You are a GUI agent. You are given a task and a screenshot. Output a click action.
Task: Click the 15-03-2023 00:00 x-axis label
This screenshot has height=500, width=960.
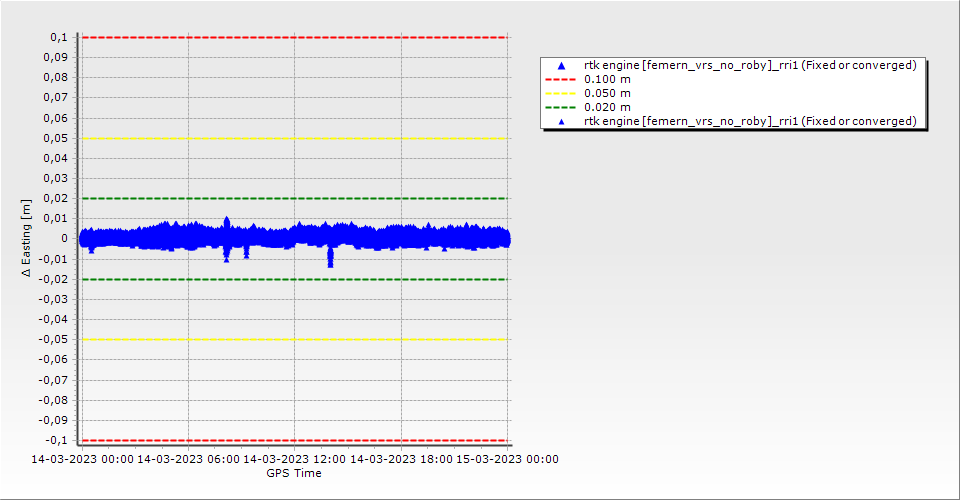click(x=507, y=459)
